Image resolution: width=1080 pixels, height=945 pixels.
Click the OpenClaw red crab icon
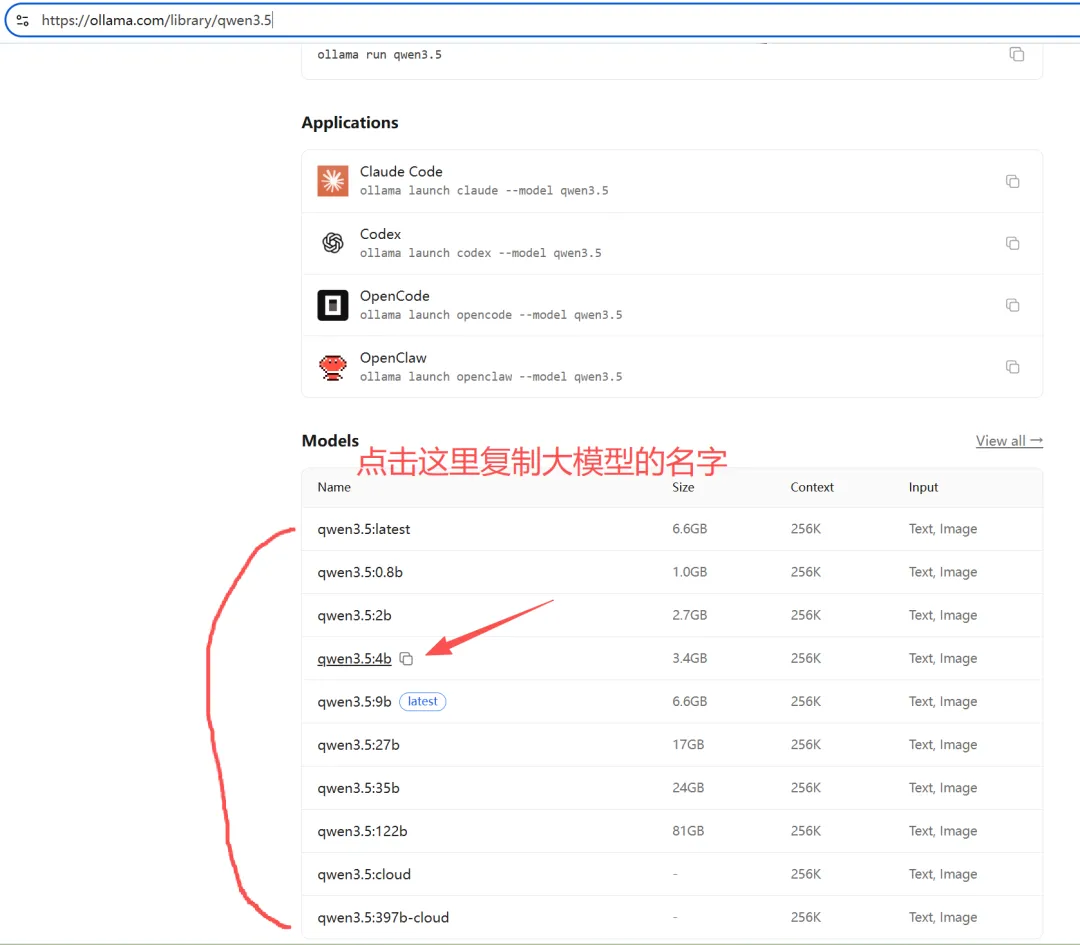pos(333,367)
